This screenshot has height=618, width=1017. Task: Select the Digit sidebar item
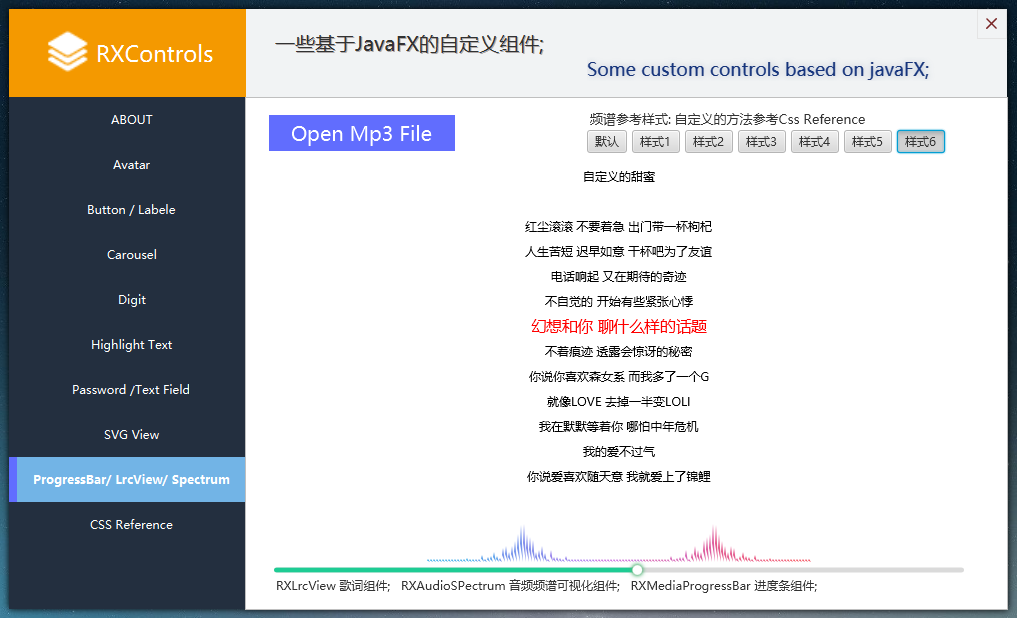(x=131, y=300)
